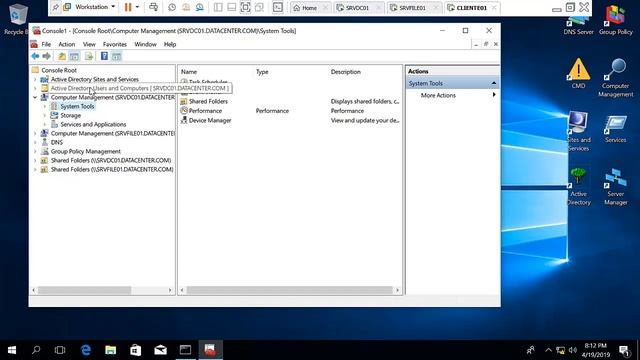Image resolution: width=640 pixels, height=360 pixels.
Task: Click VMware console view icon
Action: click(278, 7)
